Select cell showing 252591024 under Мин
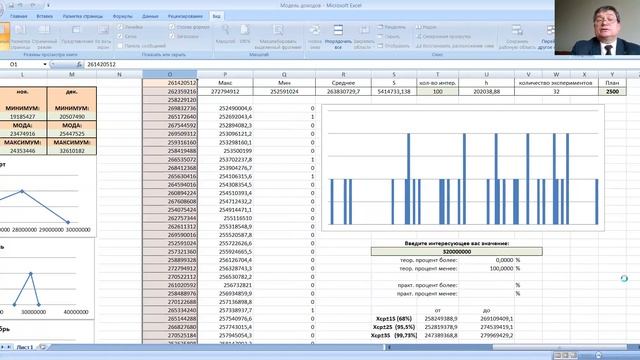The width and height of the screenshot is (640, 360). point(284,91)
